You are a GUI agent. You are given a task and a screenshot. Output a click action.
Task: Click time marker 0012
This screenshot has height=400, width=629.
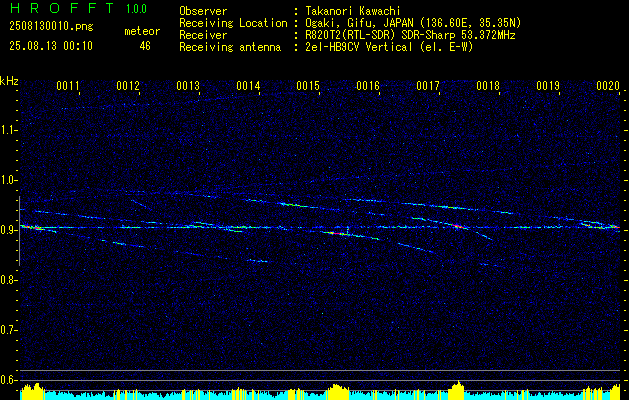click(x=128, y=86)
